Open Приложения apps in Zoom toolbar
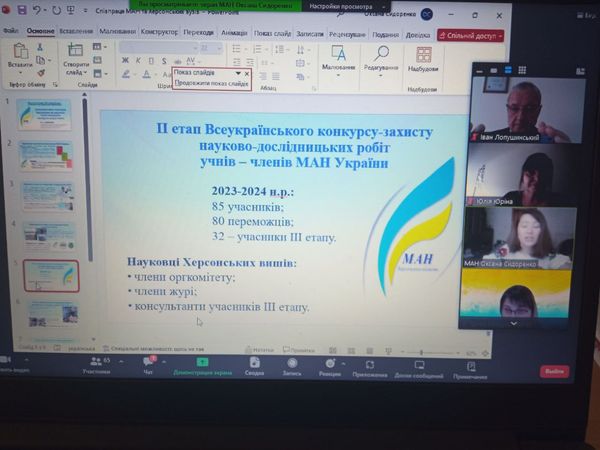 pyautogui.click(x=370, y=369)
